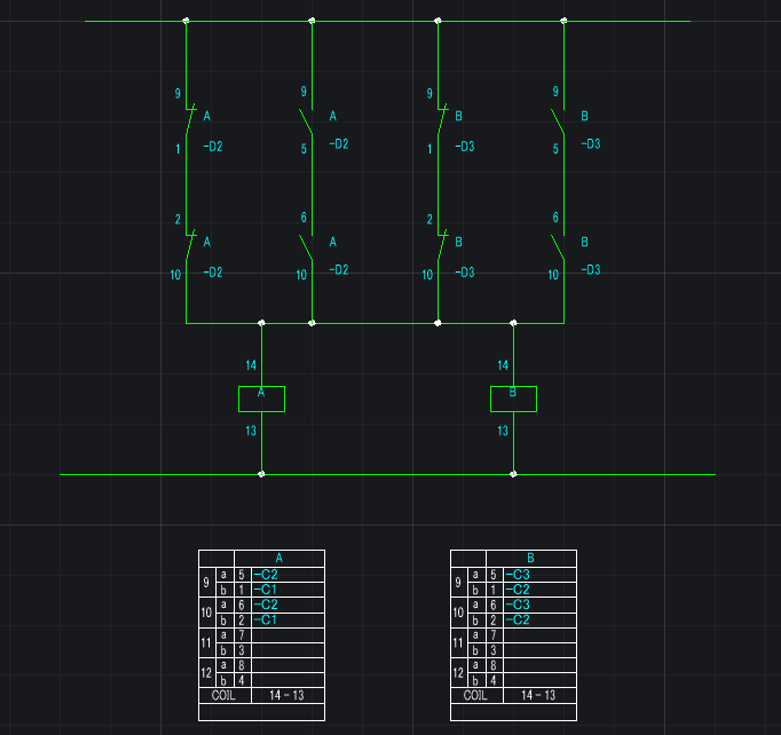781x735 pixels.
Task: Select -C3 in row 10a of table B
Action: coord(518,605)
